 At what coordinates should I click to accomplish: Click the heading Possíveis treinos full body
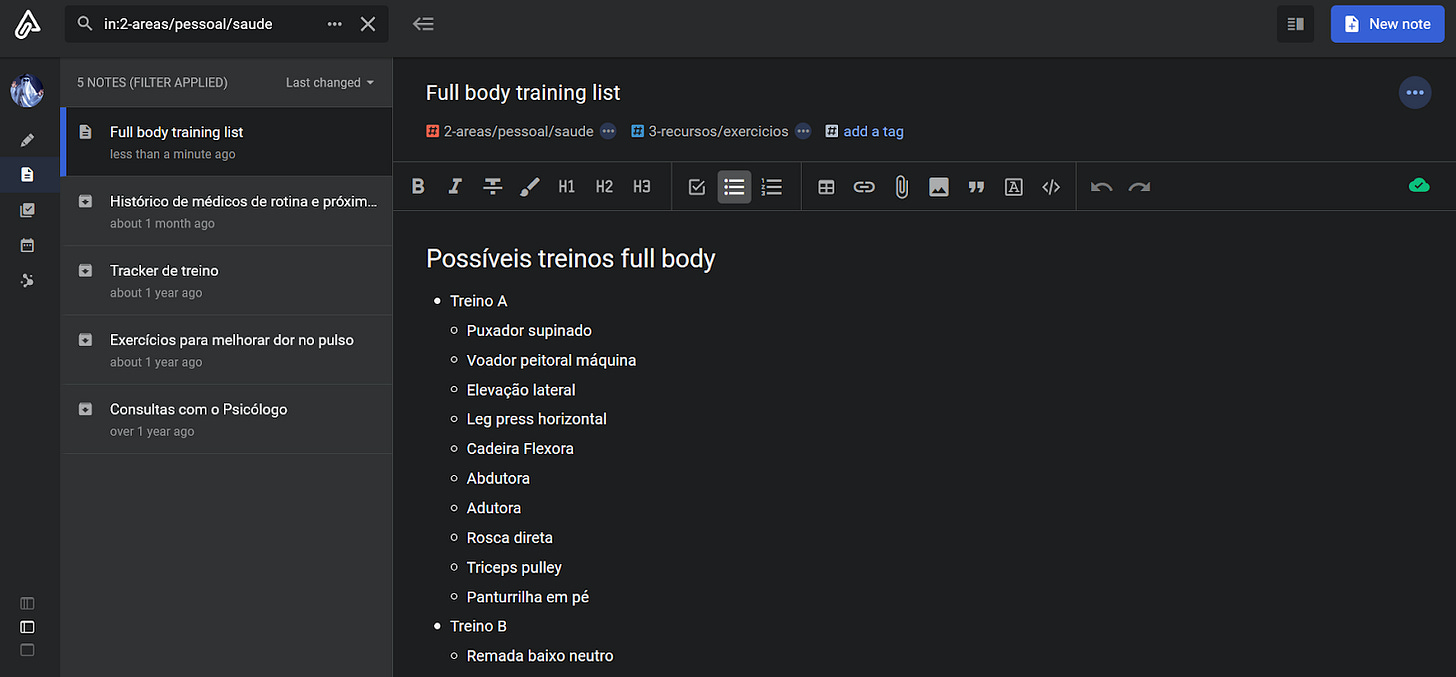pyautogui.click(x=571, y=259)
